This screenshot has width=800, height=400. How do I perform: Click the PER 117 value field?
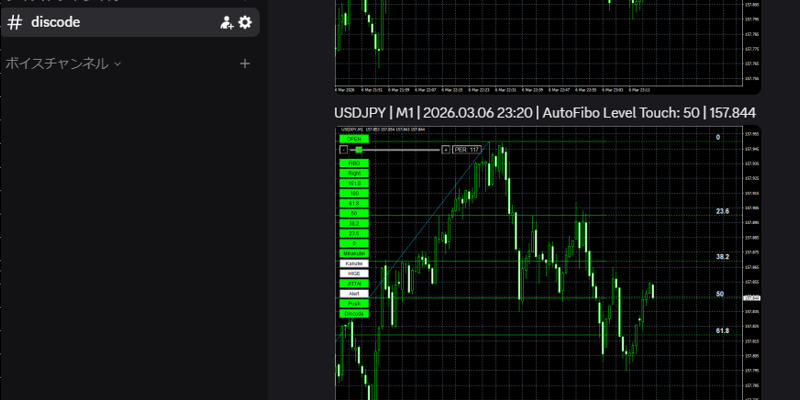point(466,149)
